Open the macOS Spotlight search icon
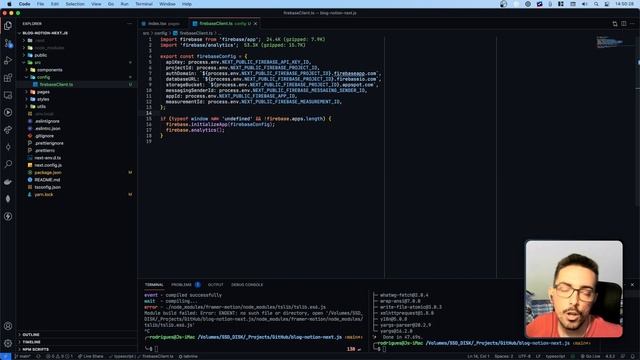640x360 pixels. [x=596, y=4]
